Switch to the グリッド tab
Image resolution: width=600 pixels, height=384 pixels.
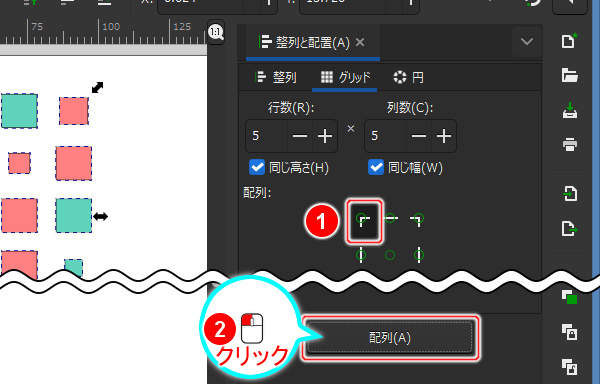pos(345,77)
